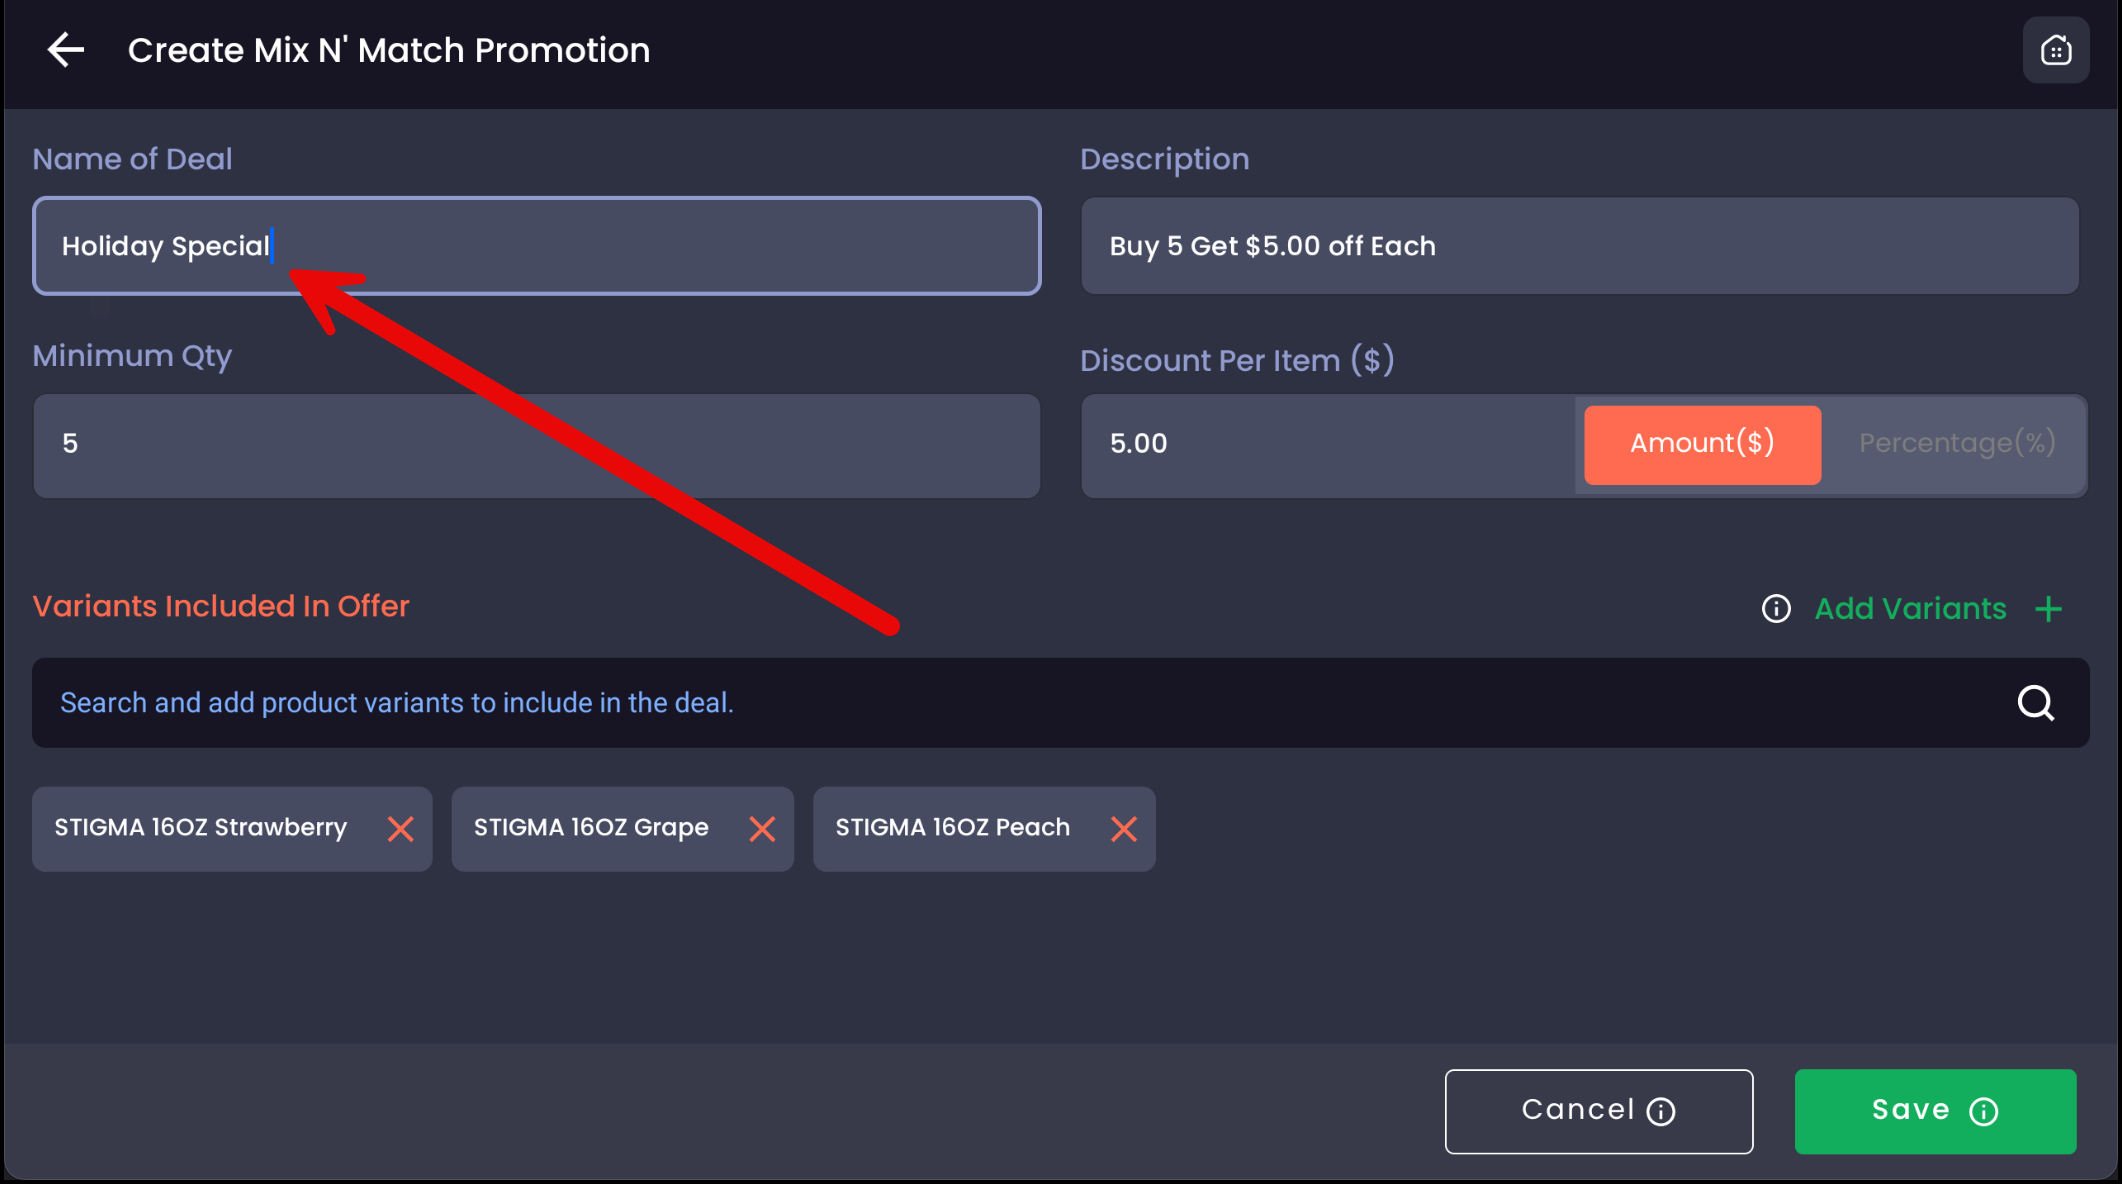The width and height of the screenshot is (2122, 1184).
Task: Click the plus icon next to Add Variants
Action: point(2048,608)
